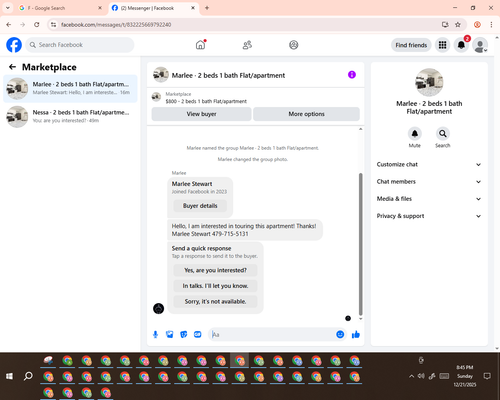500x400 pixels.
Task: Click the browser back arrow
Action: coord(9,25)
